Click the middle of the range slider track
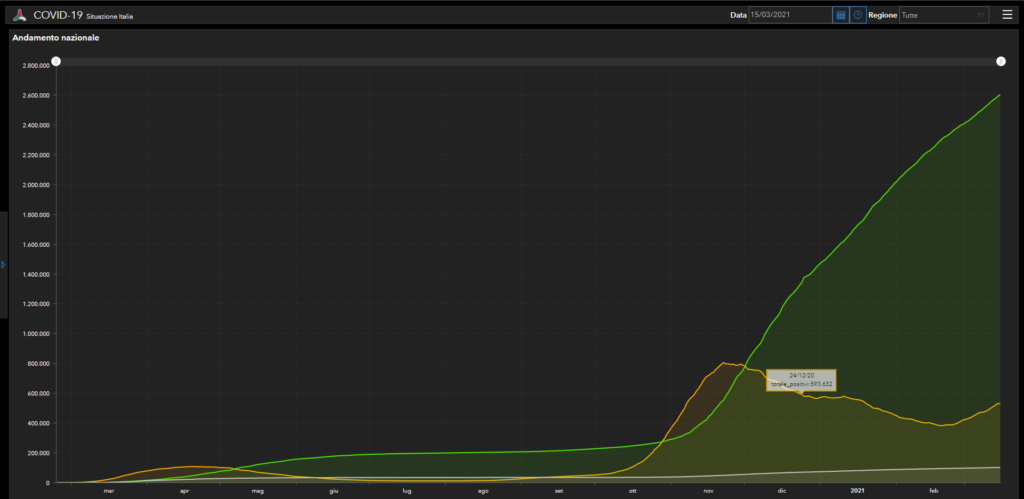 point(528,62)
